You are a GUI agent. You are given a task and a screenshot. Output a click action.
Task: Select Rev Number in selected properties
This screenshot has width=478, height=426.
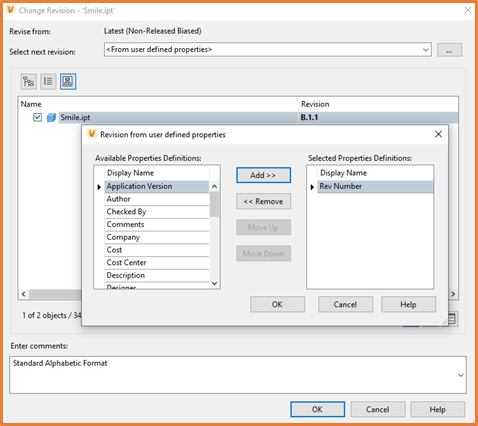point(375,186)
